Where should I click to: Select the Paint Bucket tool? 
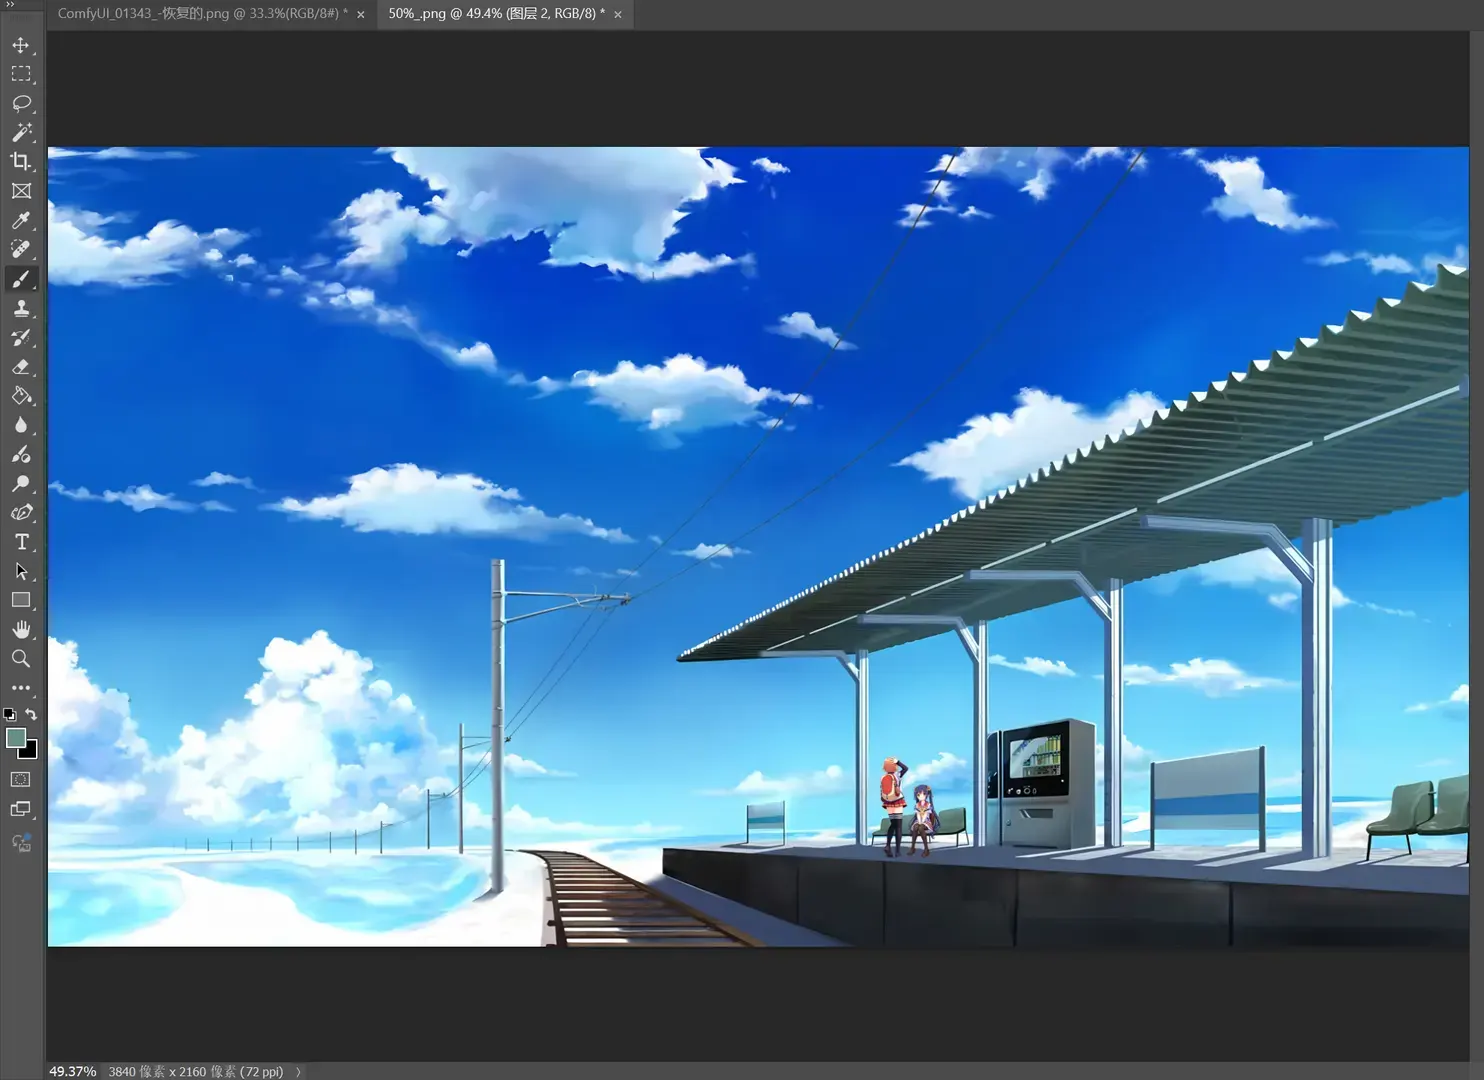point(21,396)
